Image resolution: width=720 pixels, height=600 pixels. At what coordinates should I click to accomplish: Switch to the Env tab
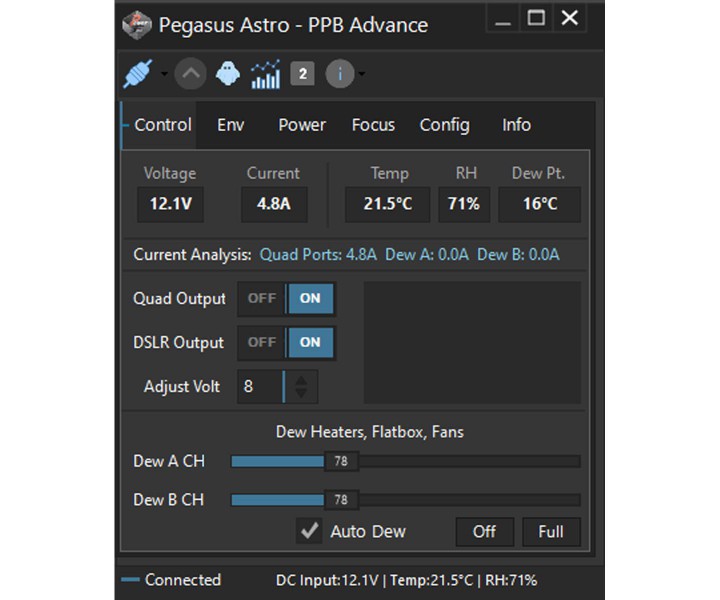[x=231, y=125]
